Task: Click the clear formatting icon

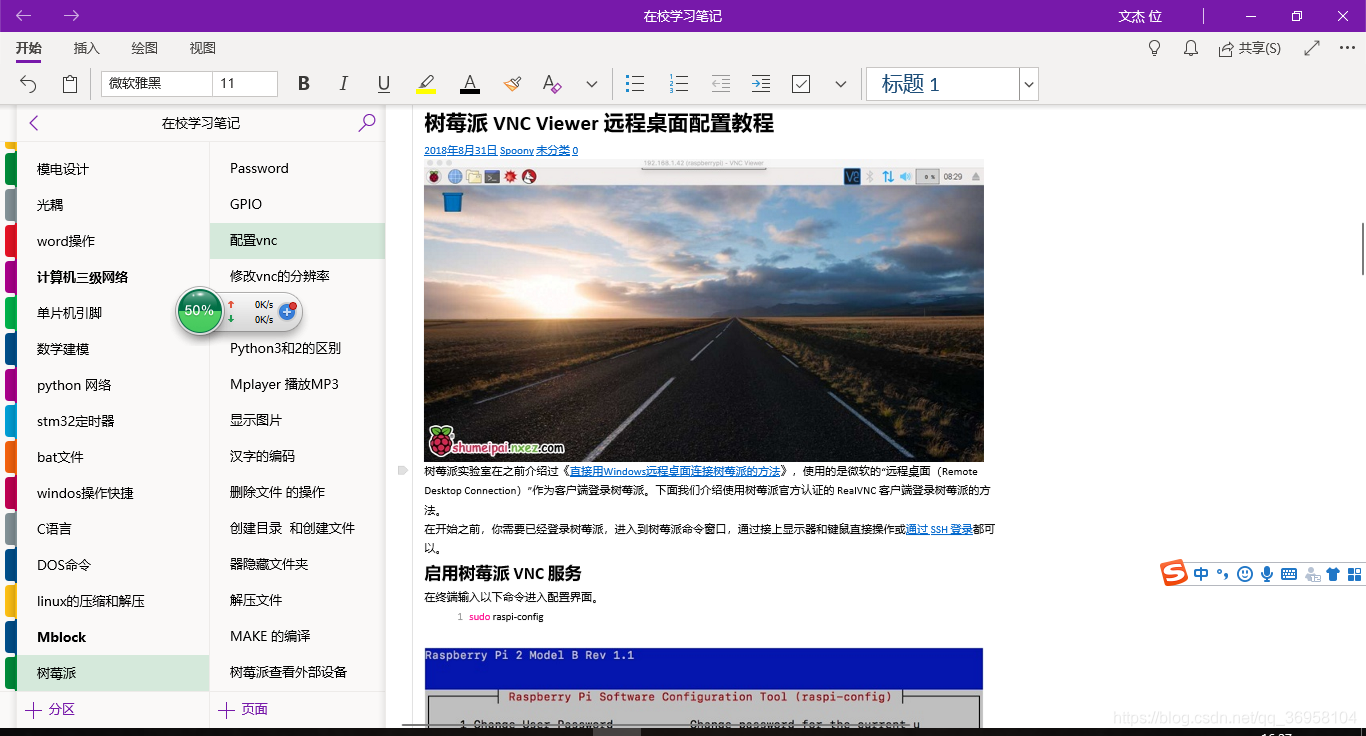Action: [x=551, y=84]
